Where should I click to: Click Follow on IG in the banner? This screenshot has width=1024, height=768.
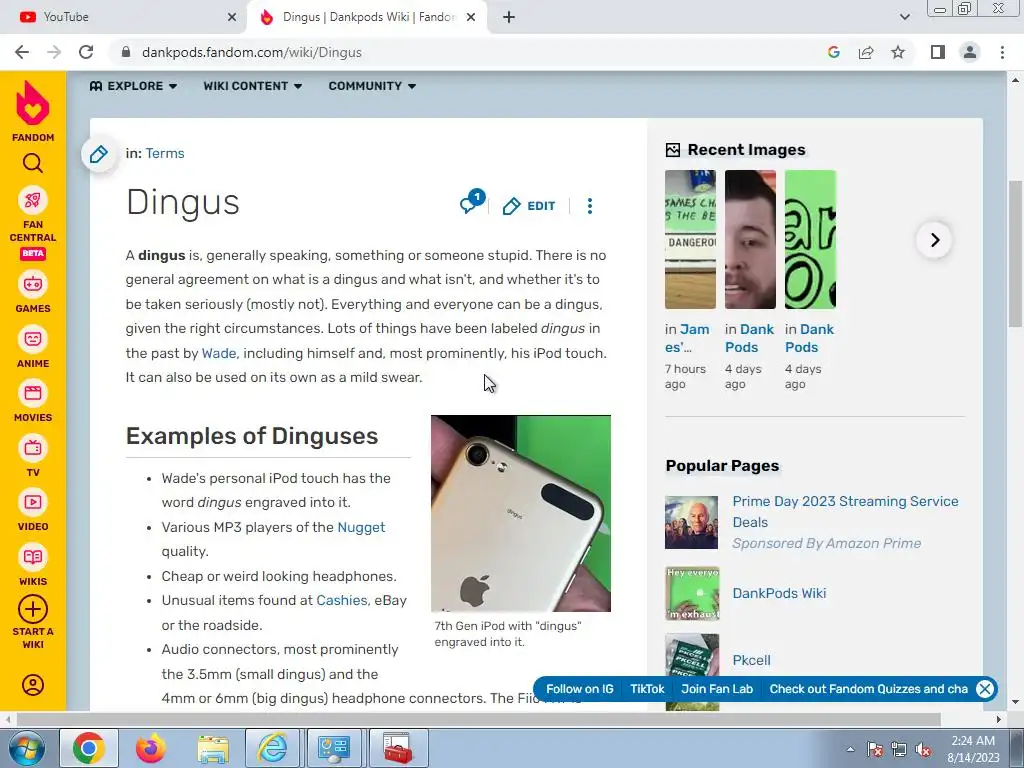tap(579, 689)
